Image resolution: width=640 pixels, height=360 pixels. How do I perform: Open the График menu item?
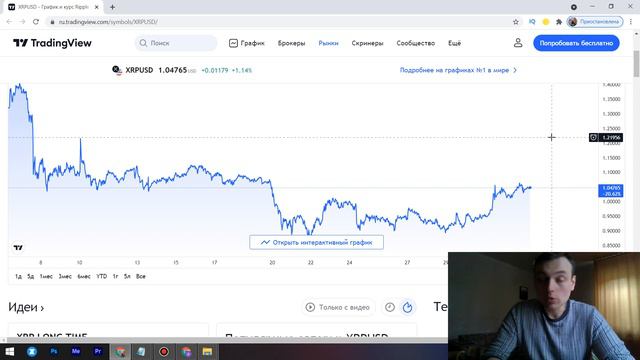click(247, 43)
